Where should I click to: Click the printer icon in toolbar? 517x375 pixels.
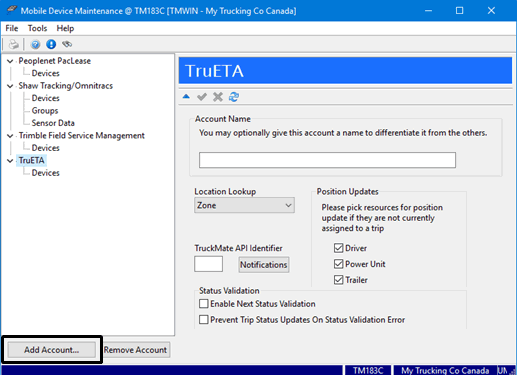(x=13, y=44)
